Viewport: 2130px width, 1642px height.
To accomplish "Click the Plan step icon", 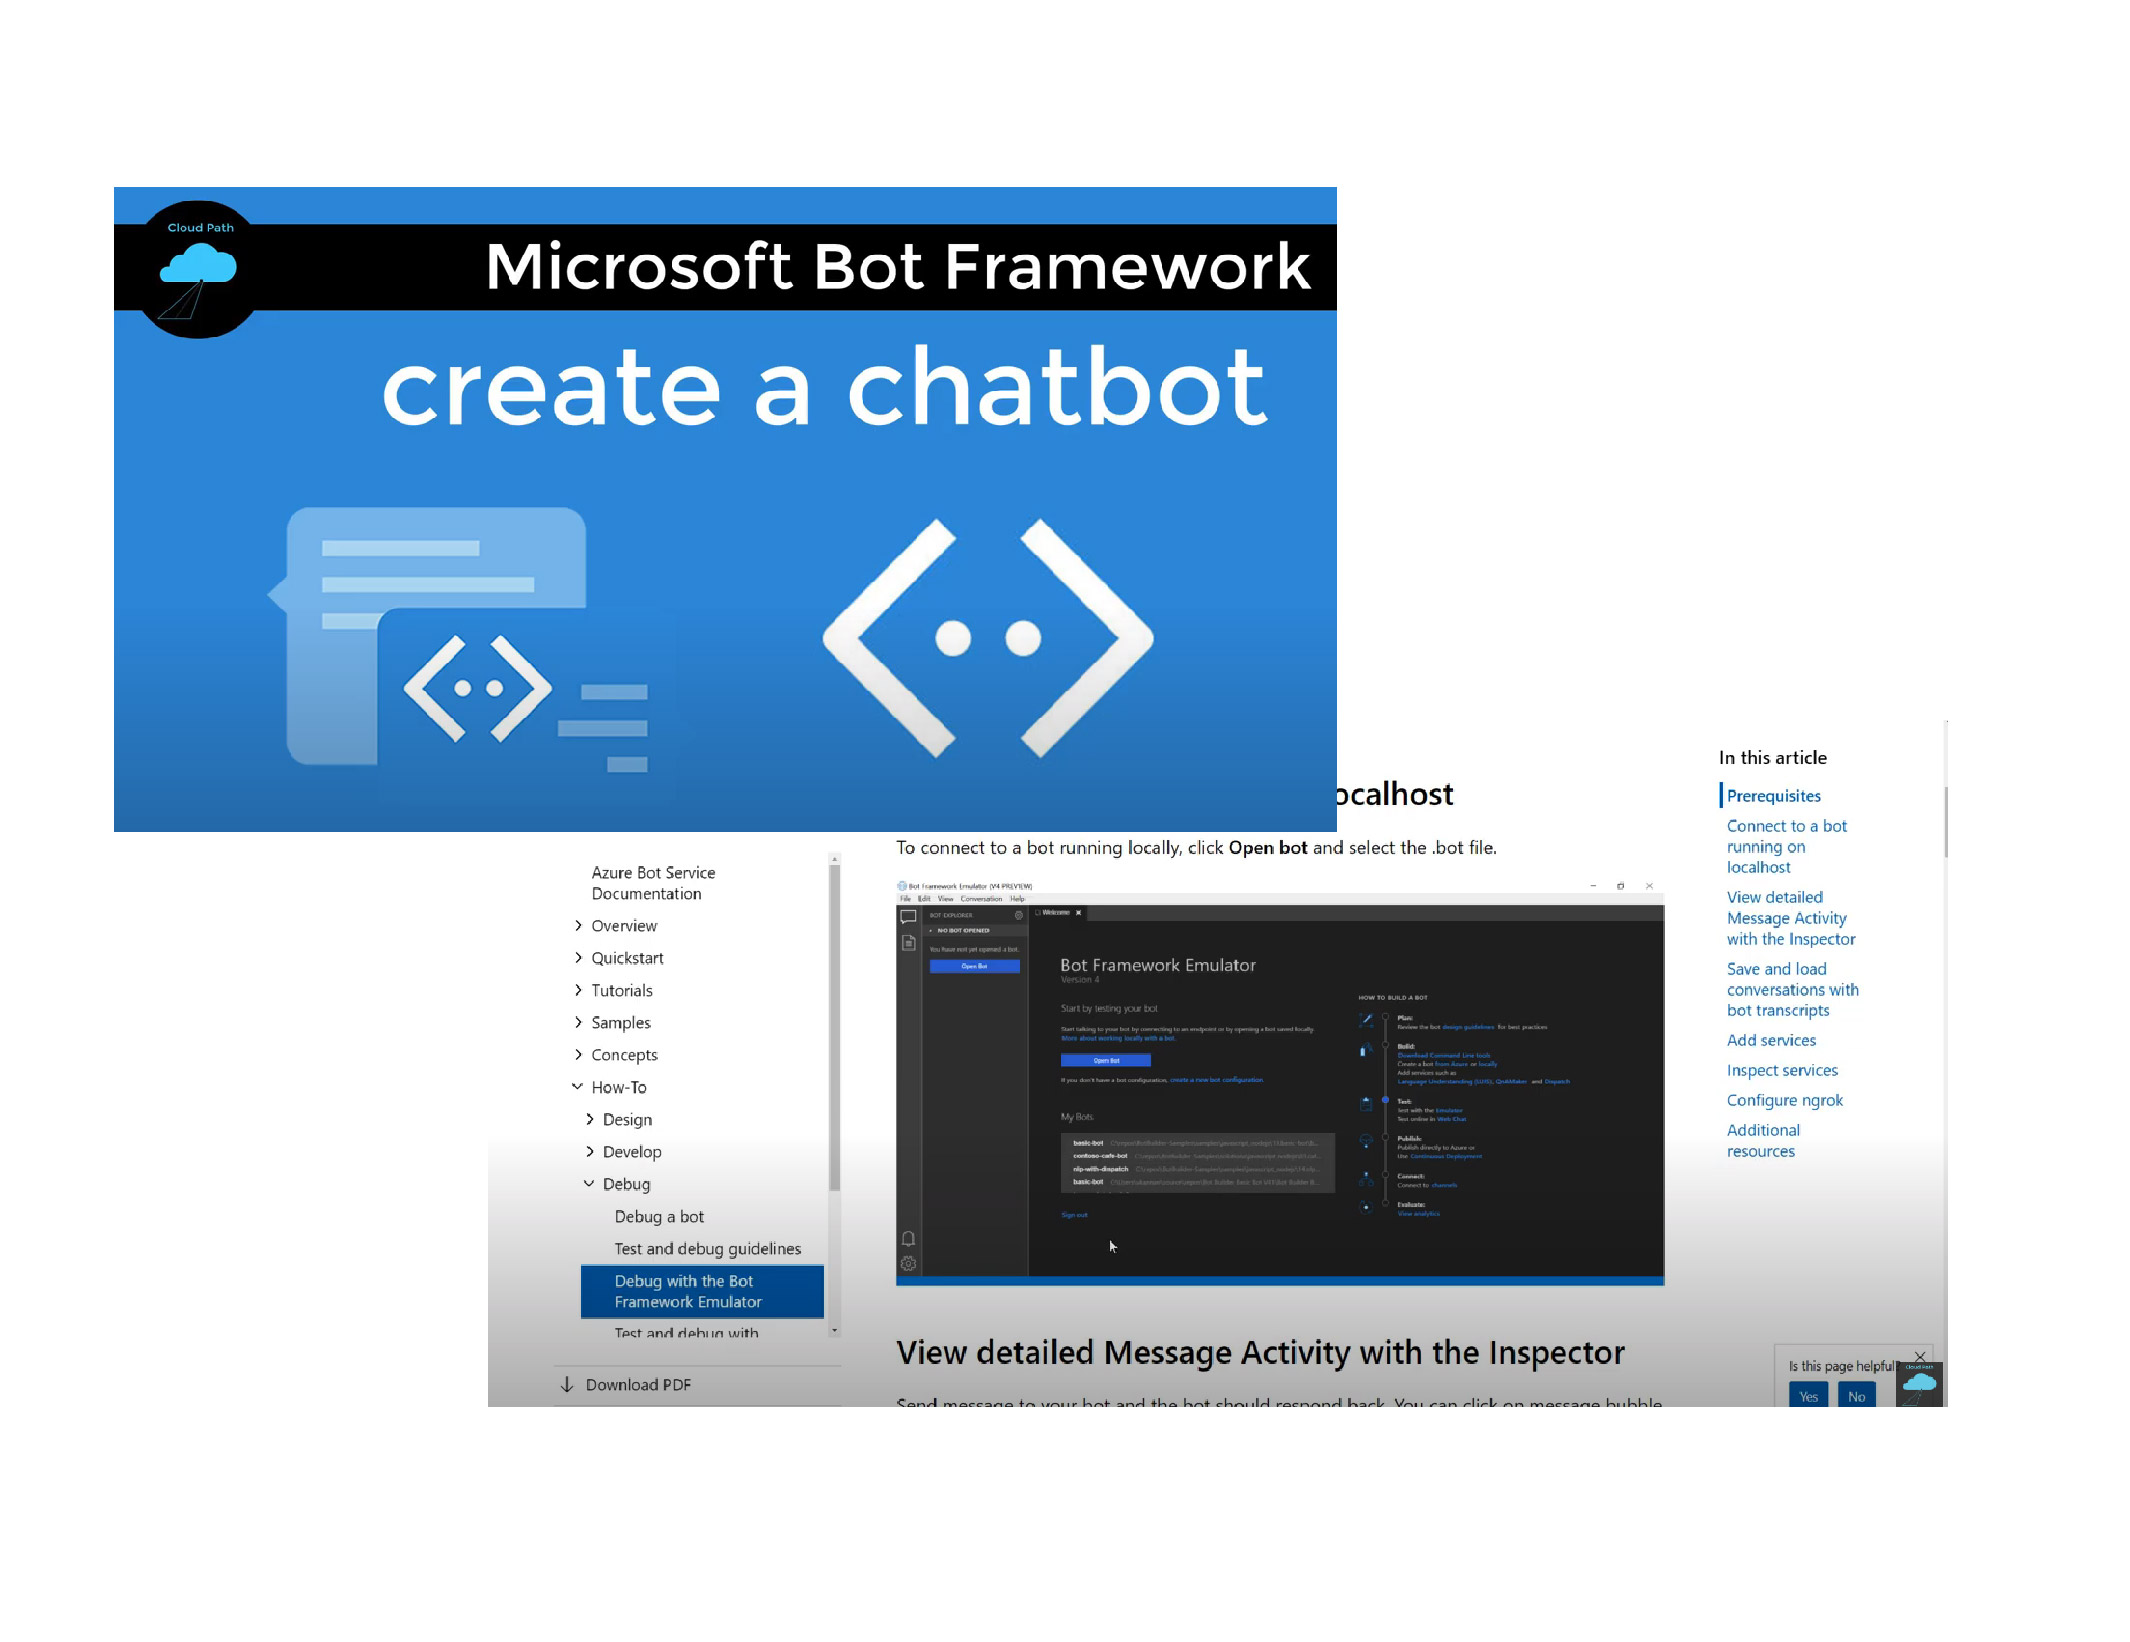I will tap(1366, 1020).
